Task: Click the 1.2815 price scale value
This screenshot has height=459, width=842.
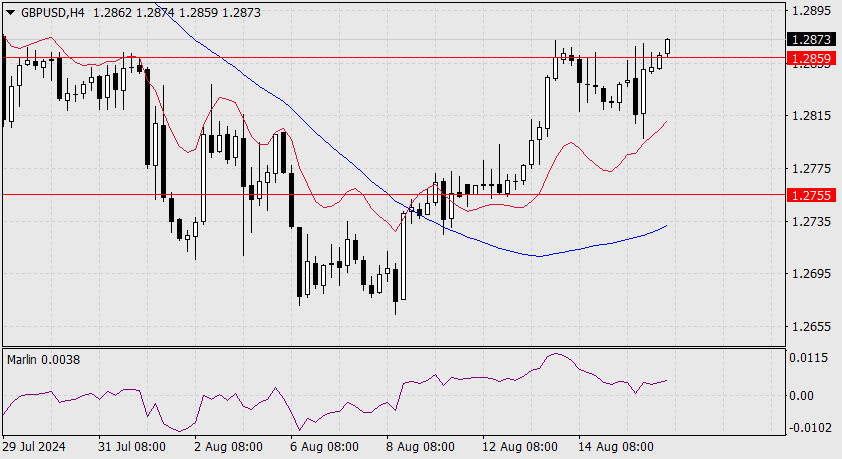Action: [x=811, y=116]
